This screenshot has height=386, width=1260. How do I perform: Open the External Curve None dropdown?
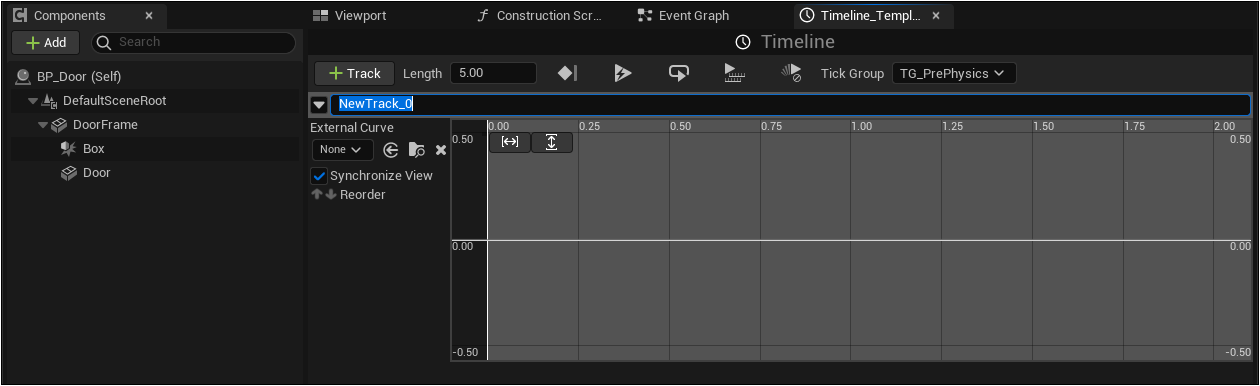(x=342, y=150)
